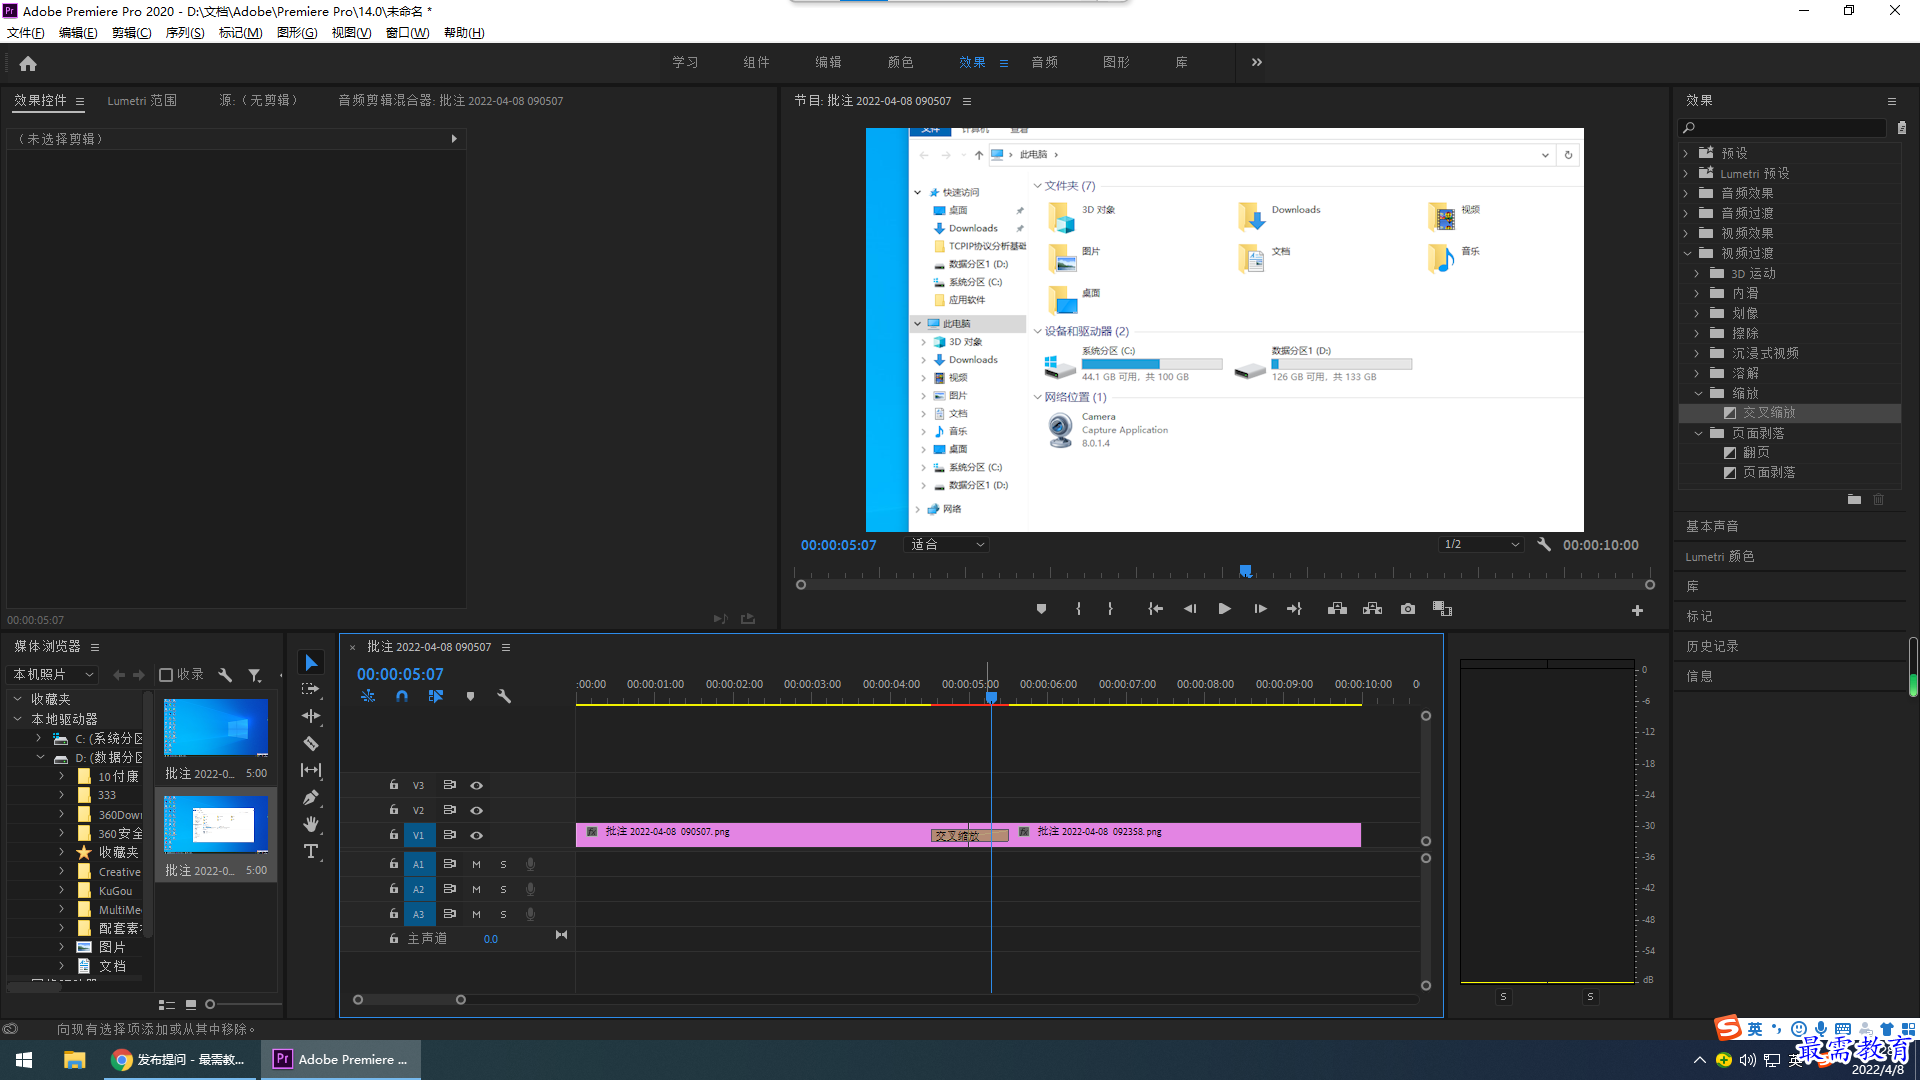Solo audio track A2

pos(503,889)
